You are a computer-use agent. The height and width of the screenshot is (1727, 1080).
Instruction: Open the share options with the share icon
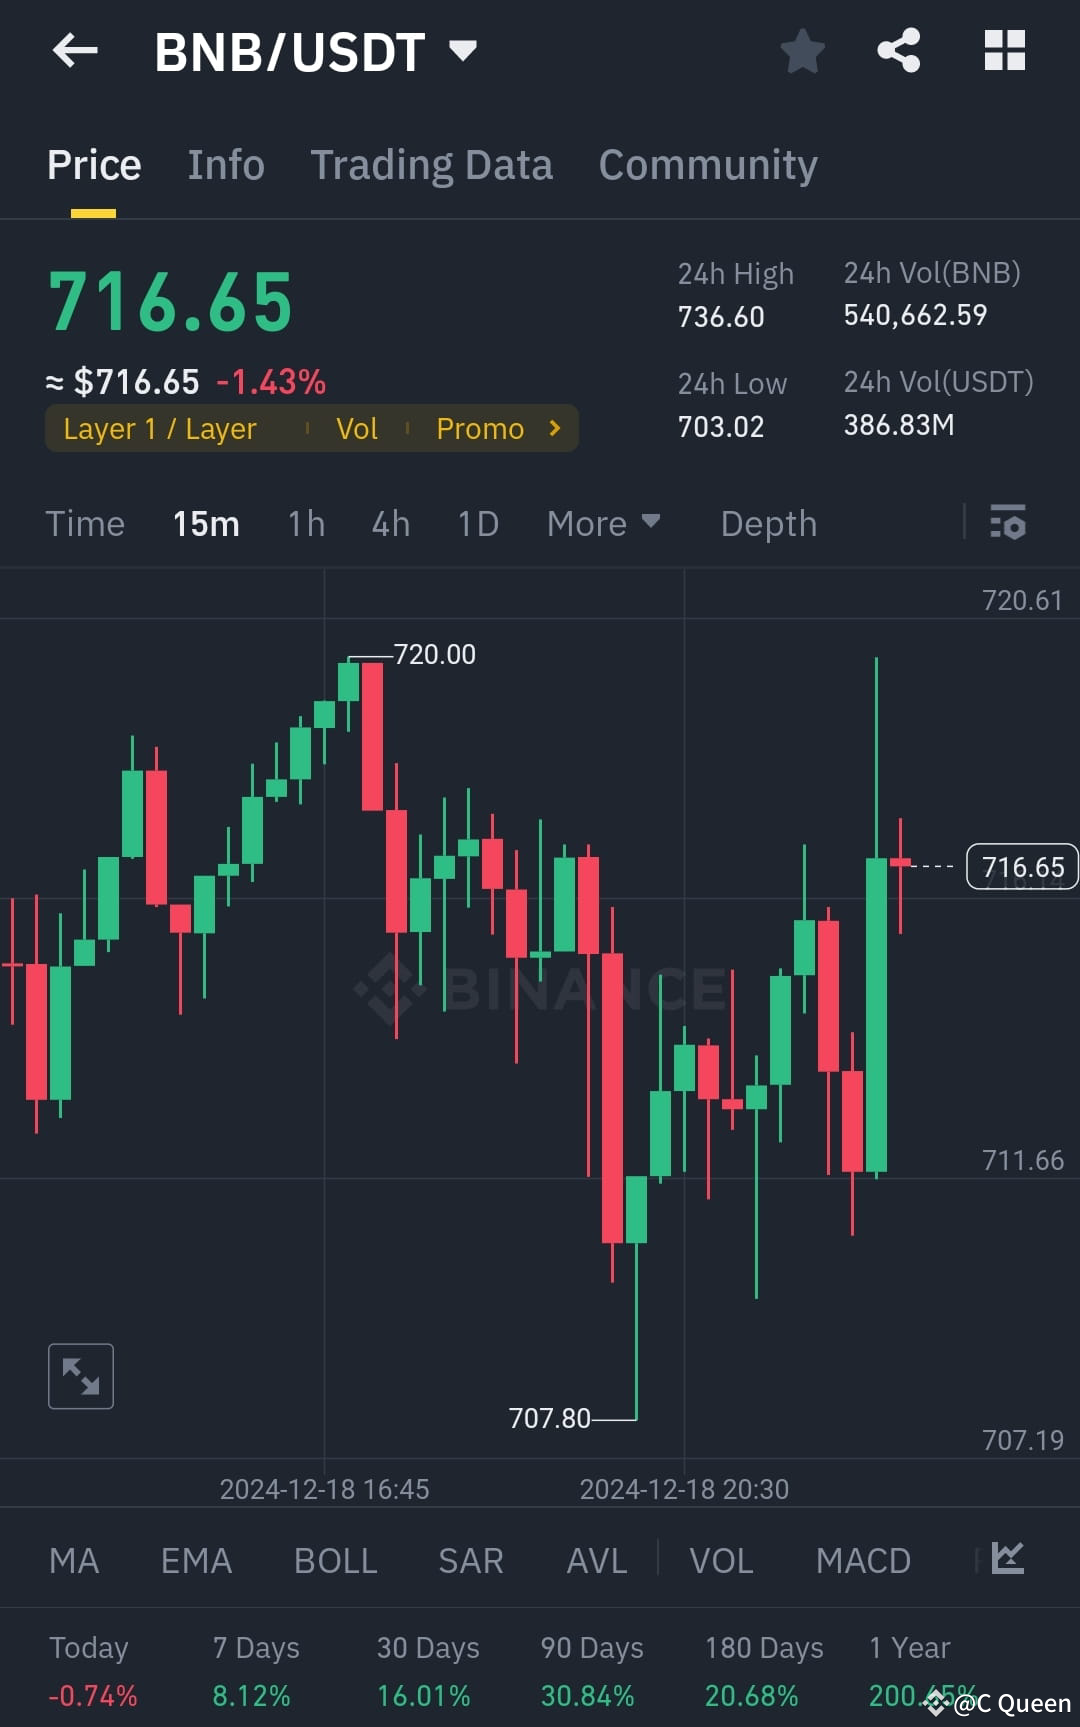tap(899, 51)
